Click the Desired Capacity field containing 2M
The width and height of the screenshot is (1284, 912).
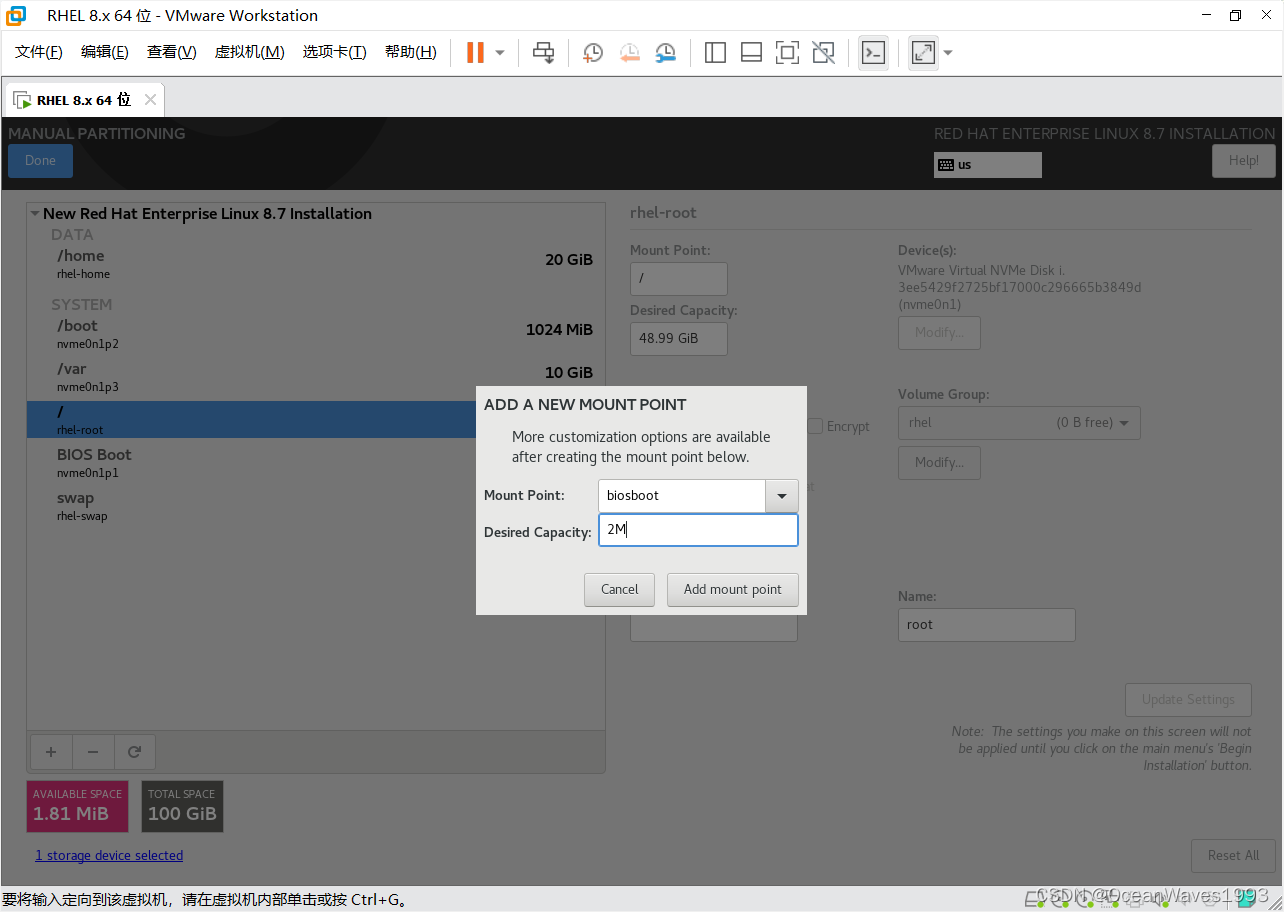point(698,530)
